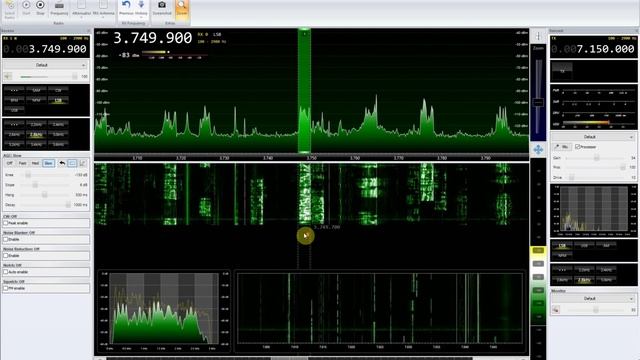The height and width of the screenshot is (360, 640).
Task: Set AGC to Fast
Action: pyautogui.click(x=22, y=163)
